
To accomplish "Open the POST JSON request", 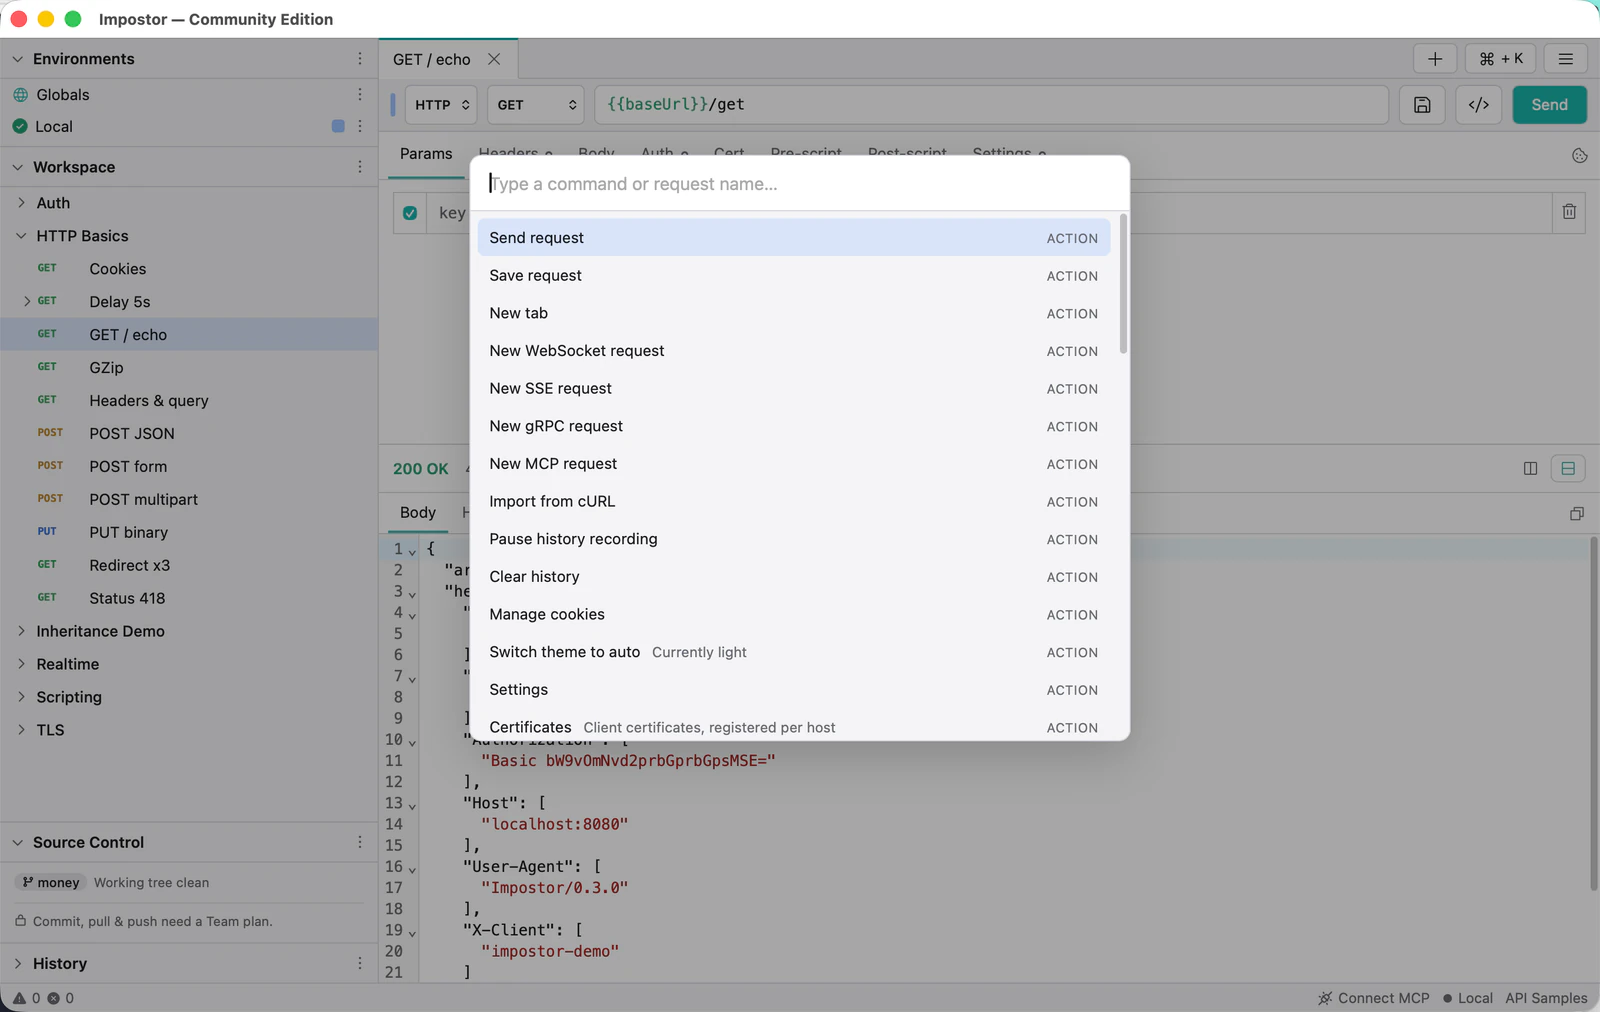I will click(189, 433).
